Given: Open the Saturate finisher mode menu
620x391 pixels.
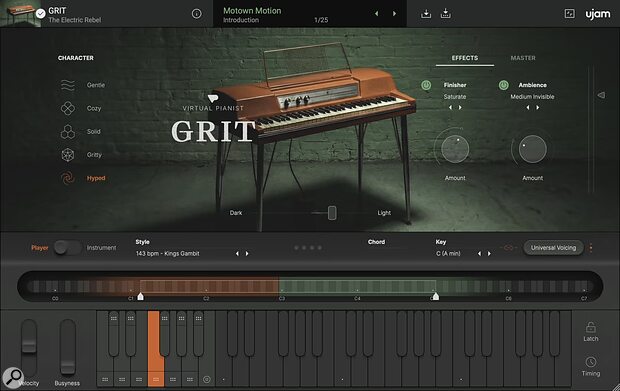Looking at the screenshot, I should point(455,97).
